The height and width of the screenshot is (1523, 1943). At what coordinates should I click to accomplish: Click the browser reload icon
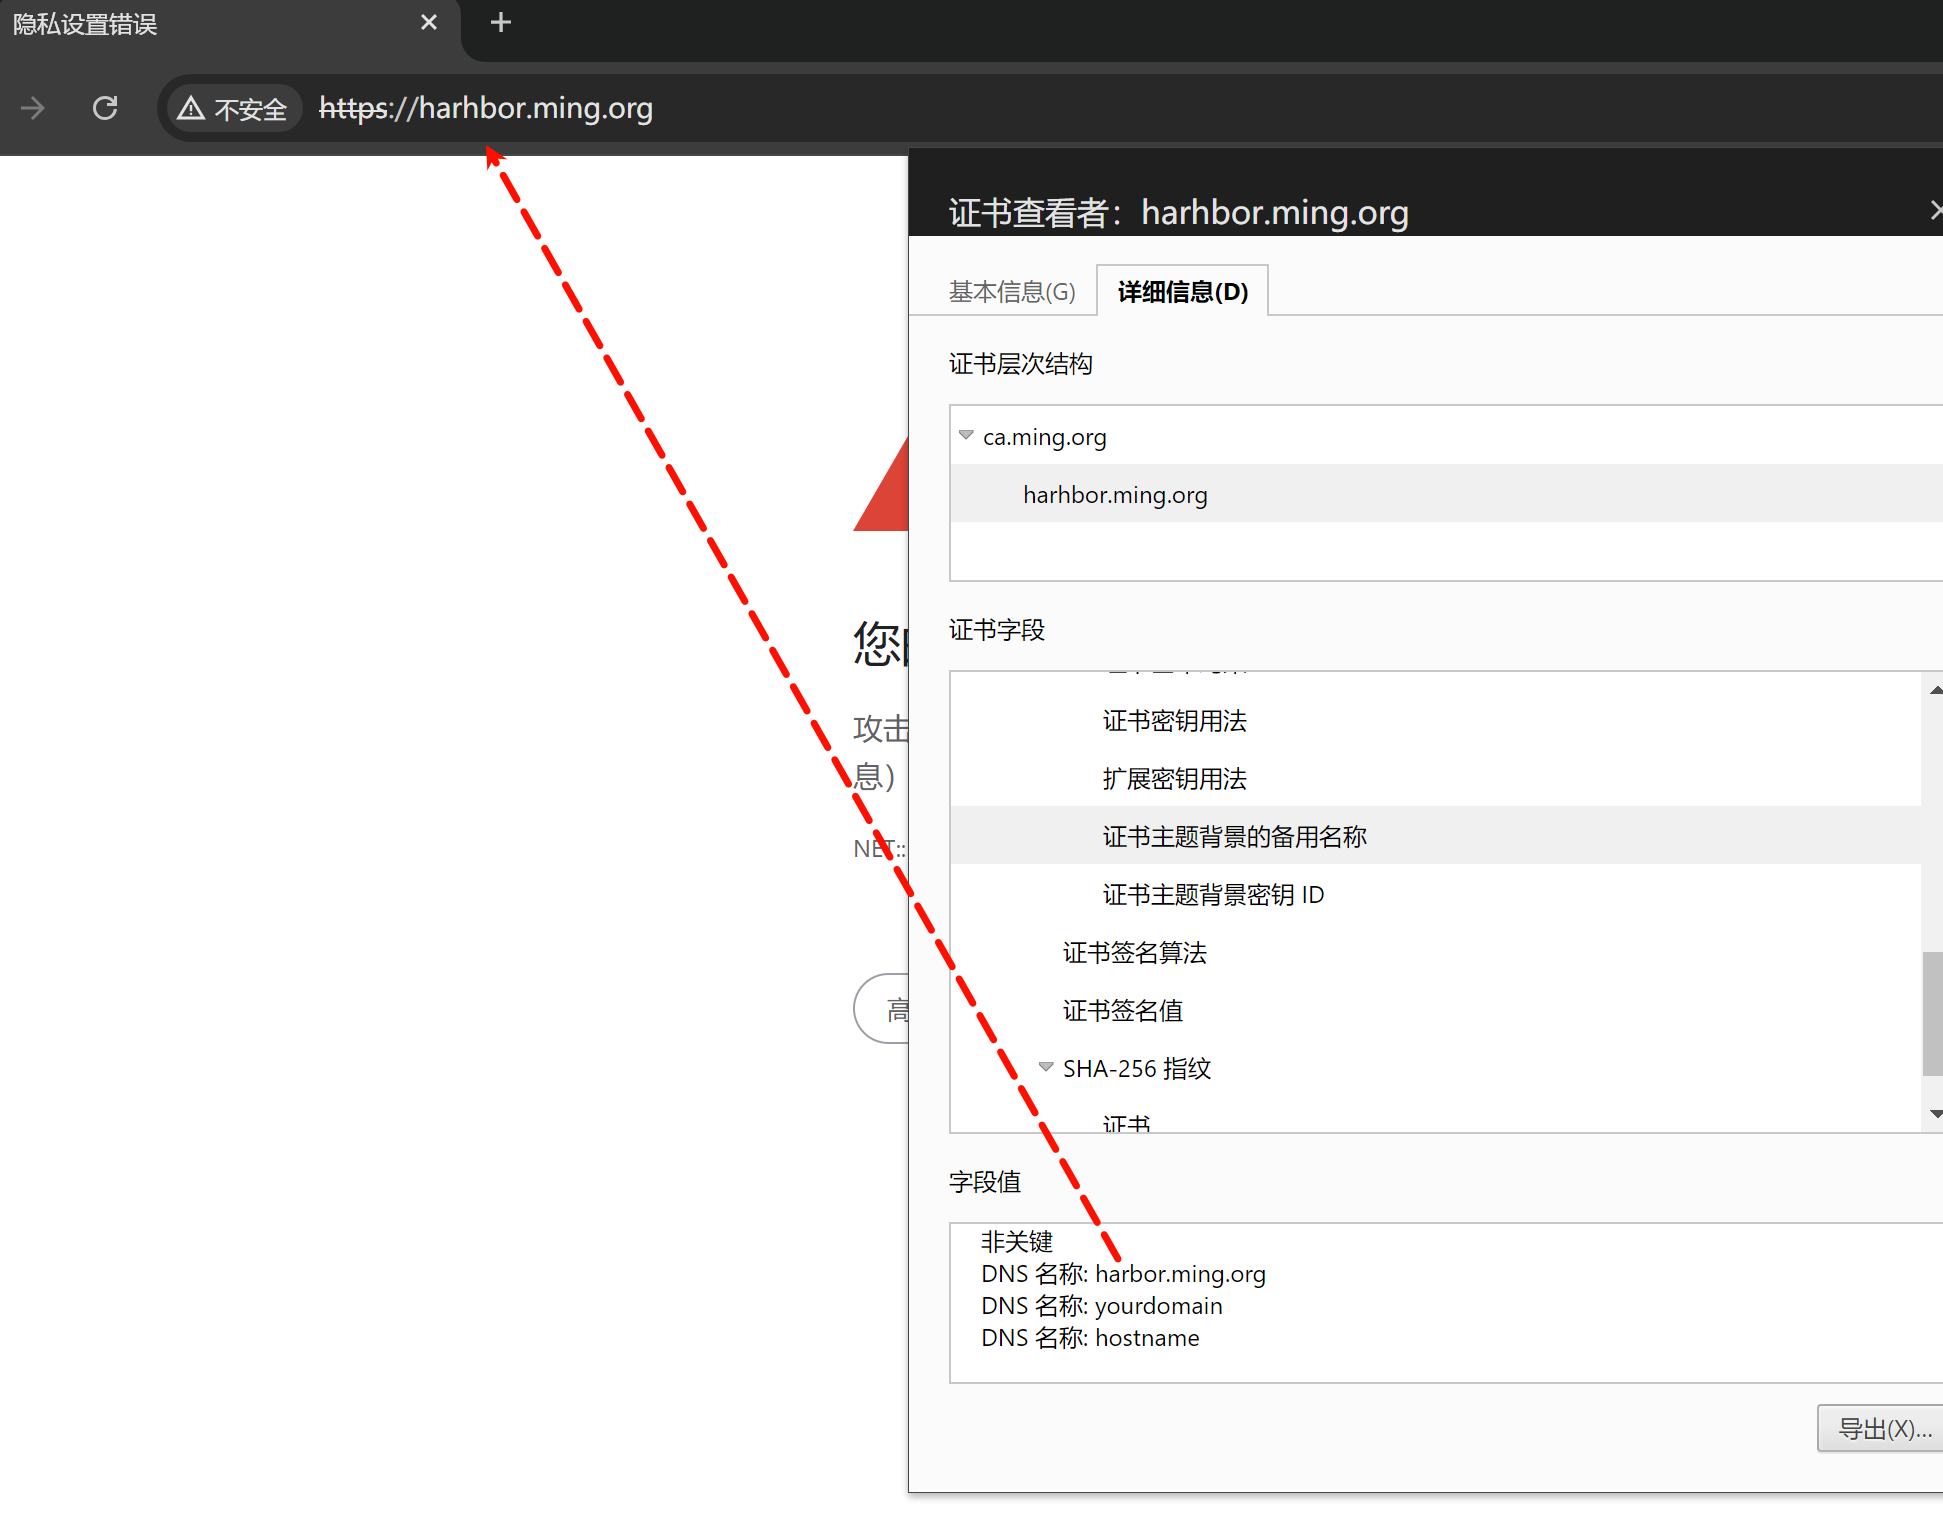(105, 108)
